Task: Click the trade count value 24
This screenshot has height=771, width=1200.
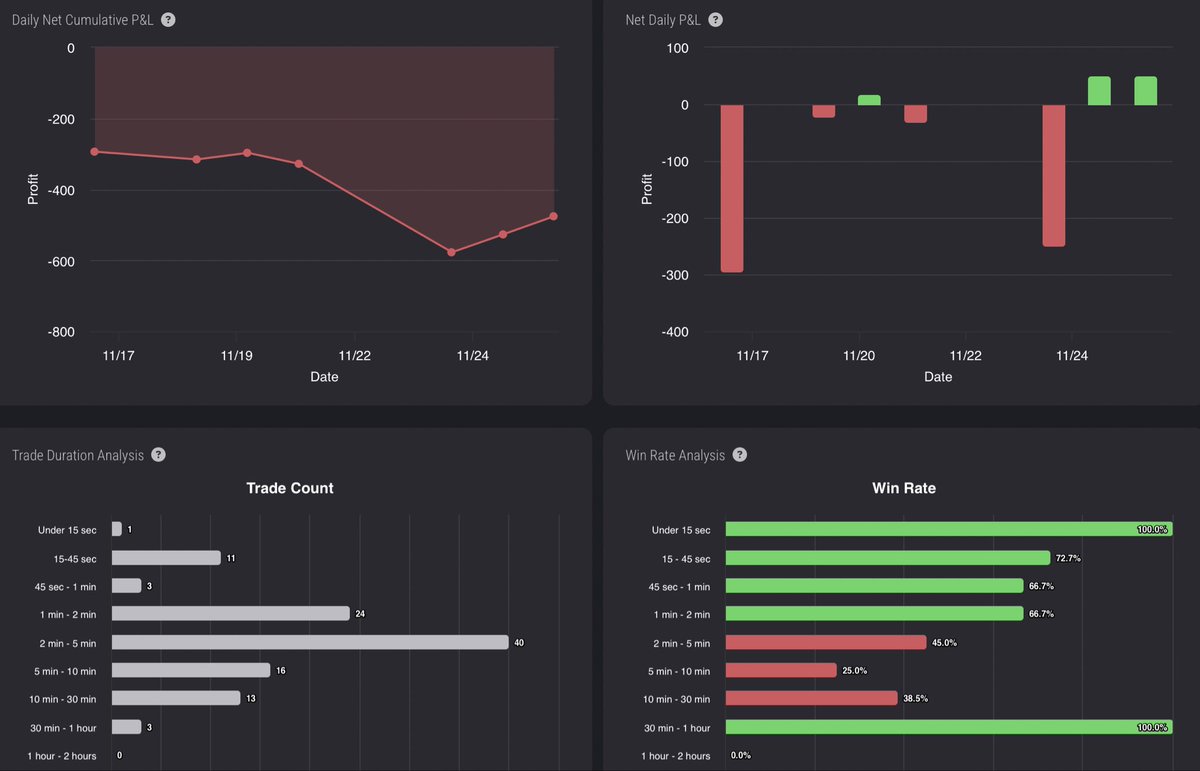Action: pos(360,613)
